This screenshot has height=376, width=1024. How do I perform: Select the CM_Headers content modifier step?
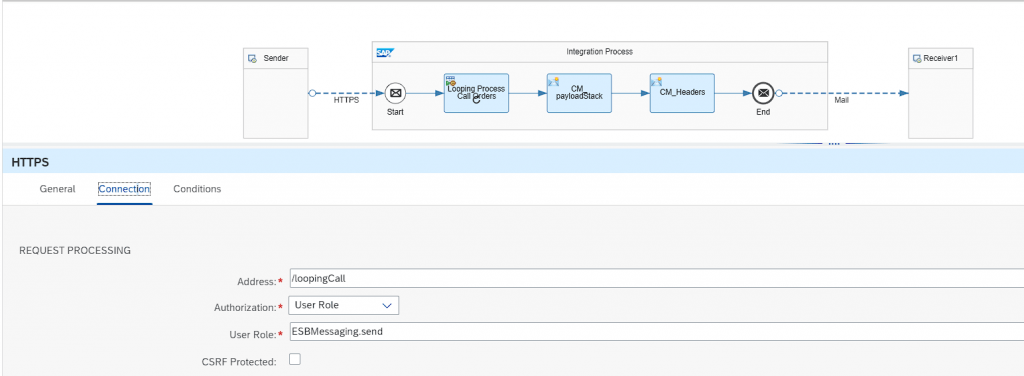tap(682, 93)
